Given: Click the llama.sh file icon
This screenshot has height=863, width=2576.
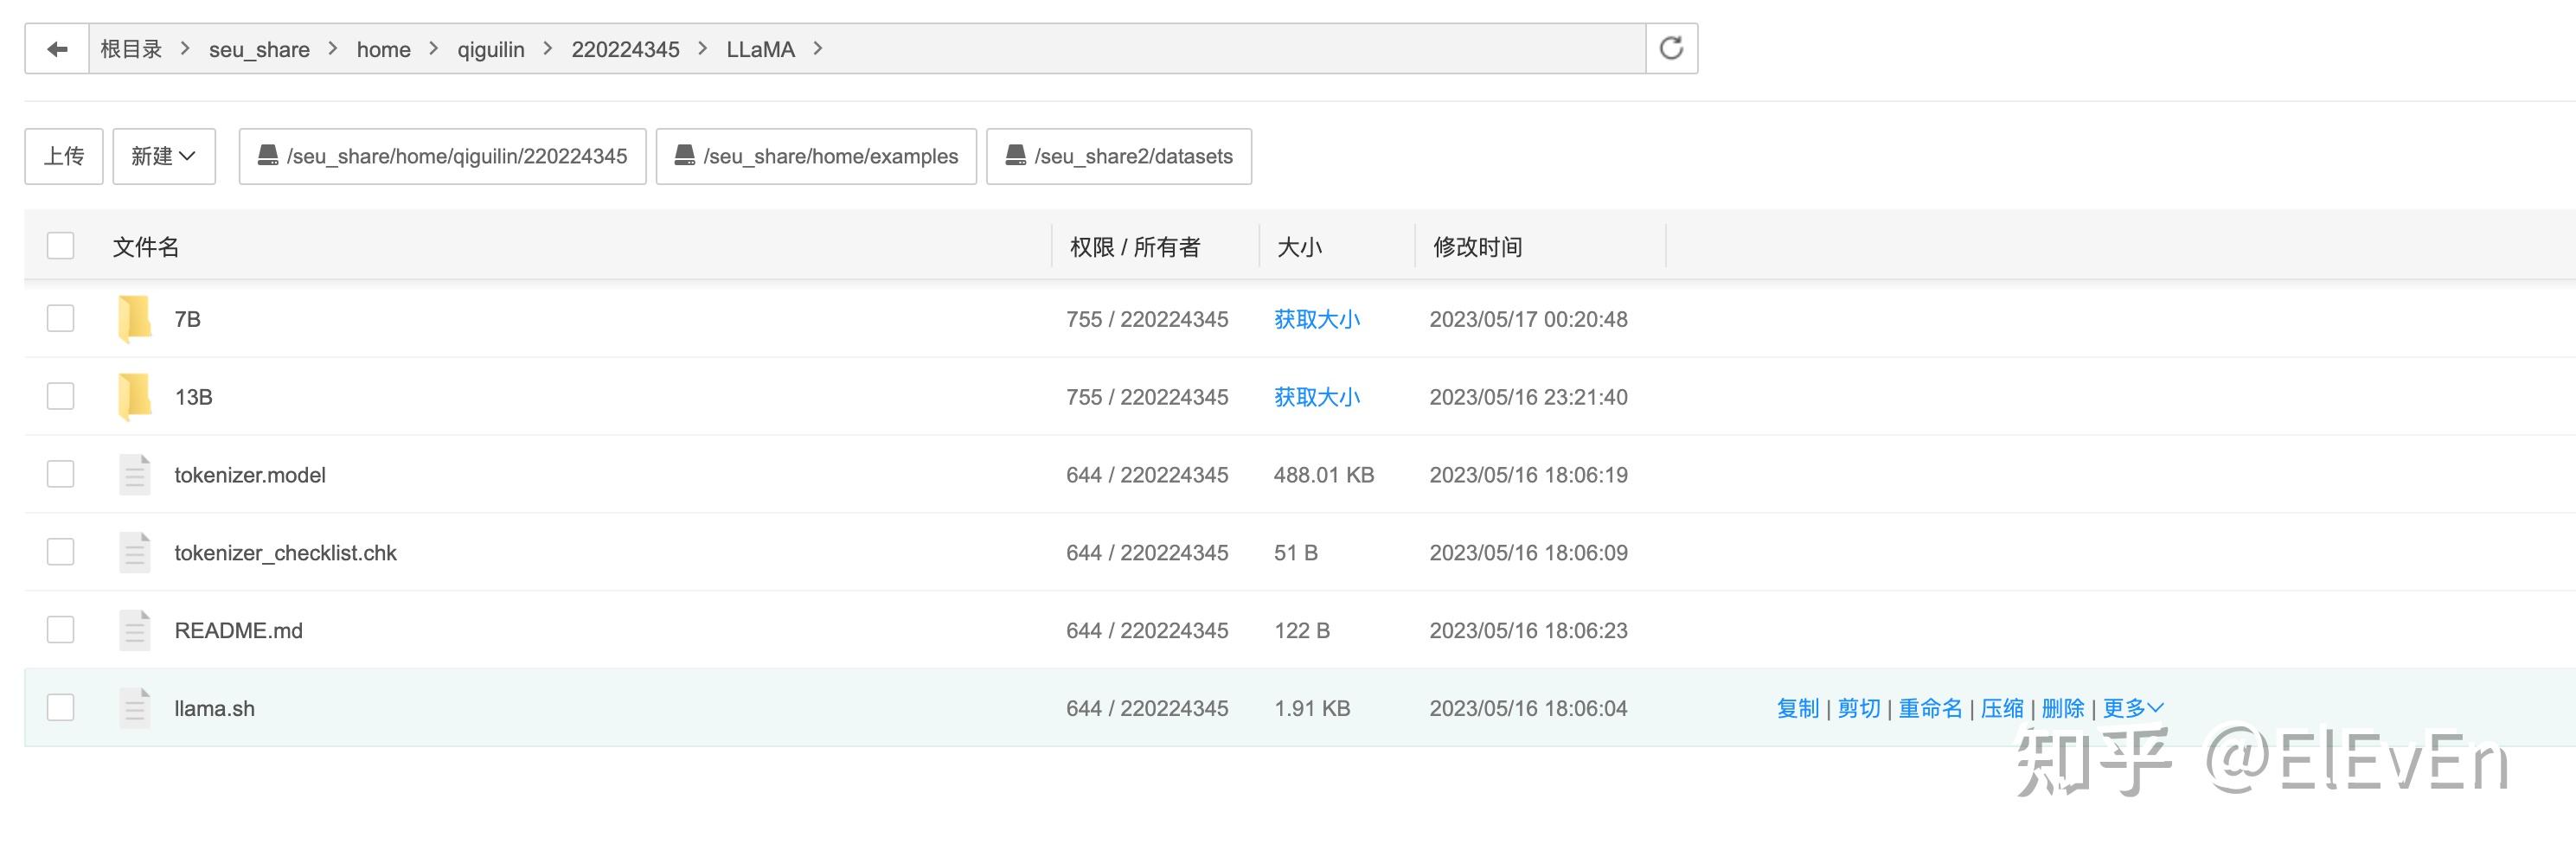Looking at the screenshot, I should 134,708.
